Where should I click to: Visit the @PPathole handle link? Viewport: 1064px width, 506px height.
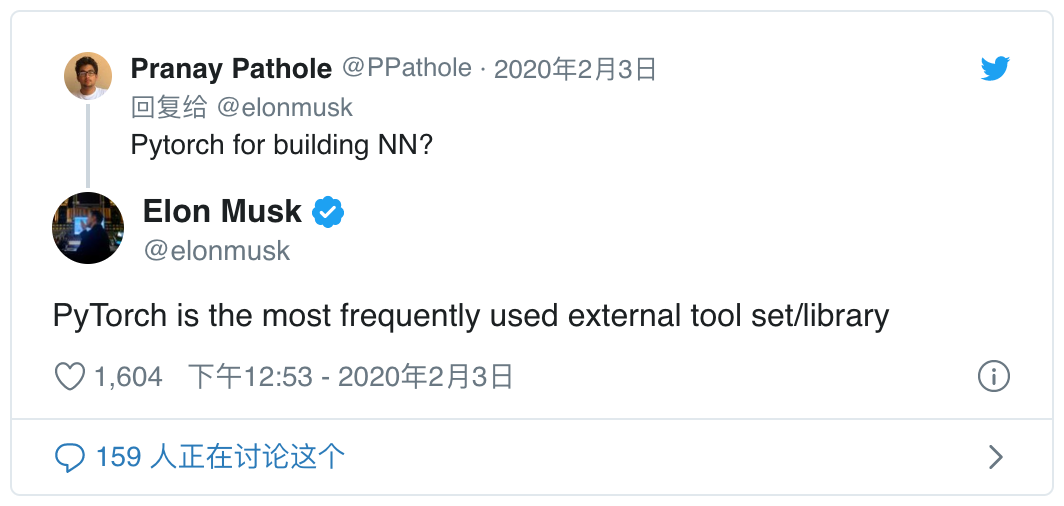[406, 68]
